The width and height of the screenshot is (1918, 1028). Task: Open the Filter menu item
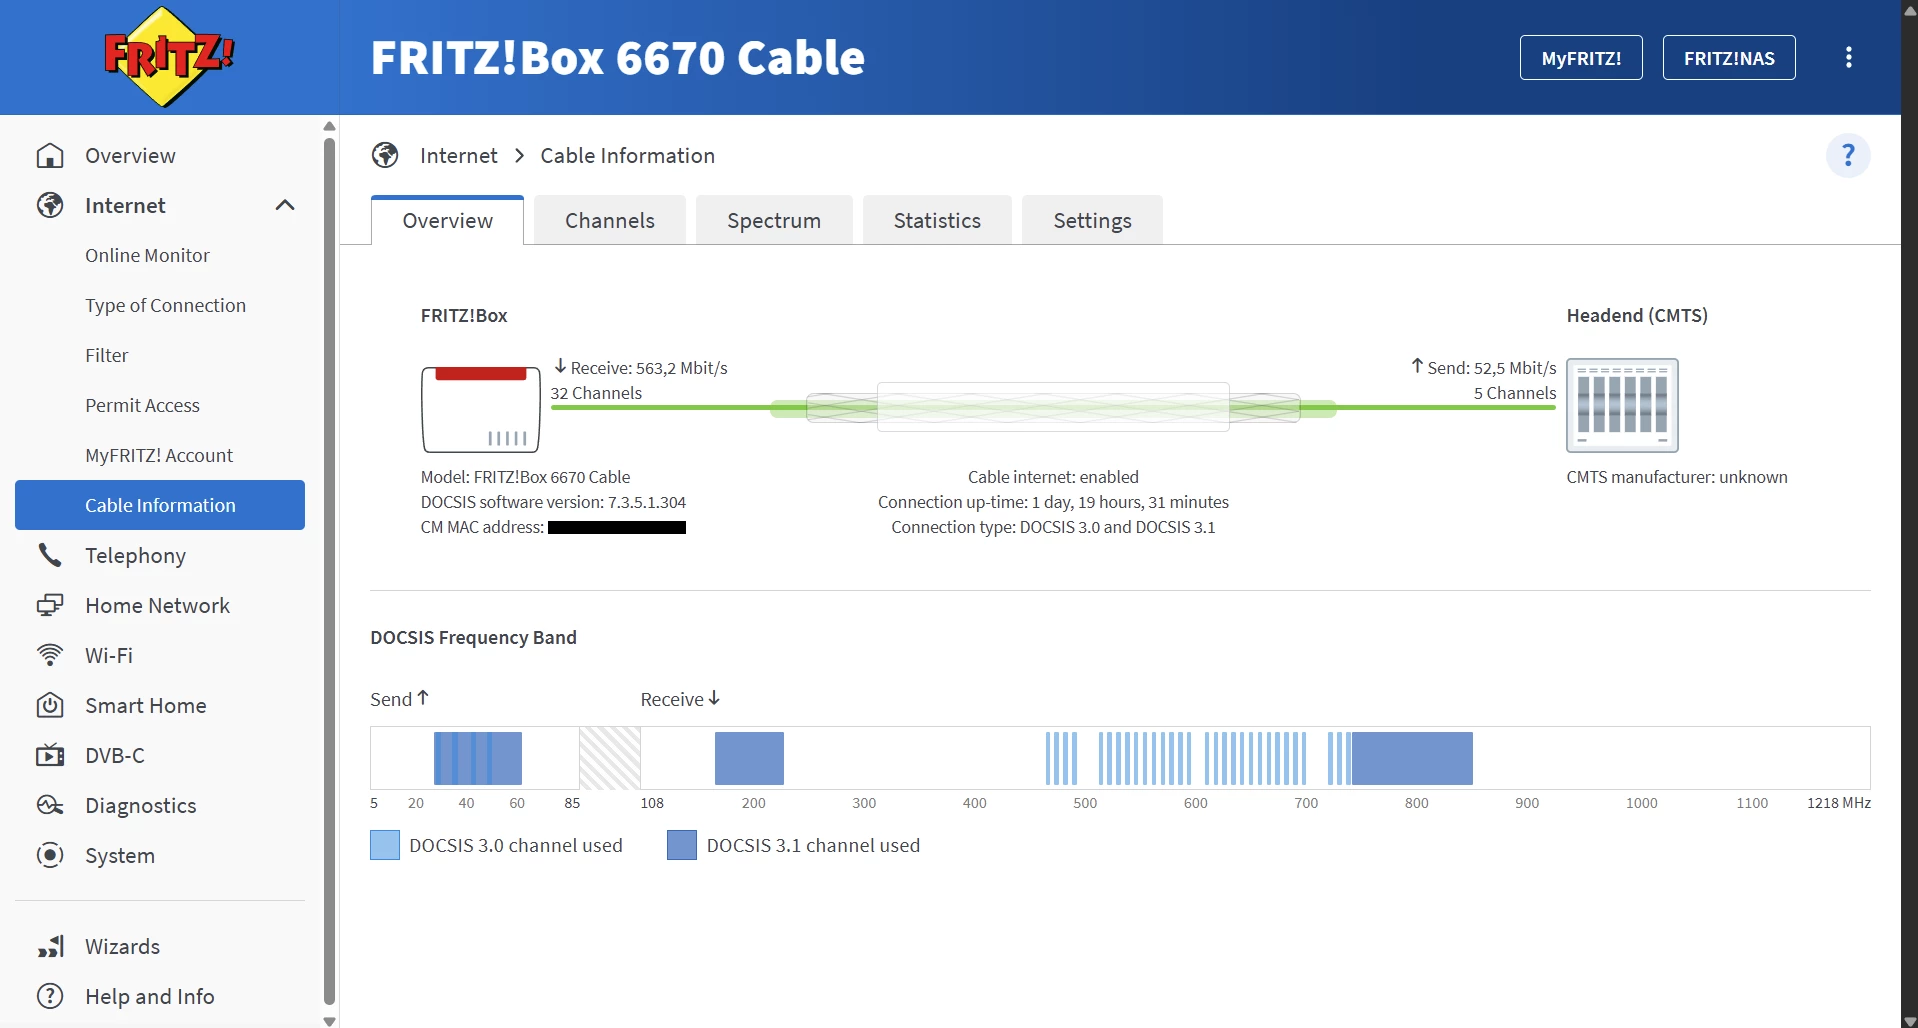[x=106, y=355]
